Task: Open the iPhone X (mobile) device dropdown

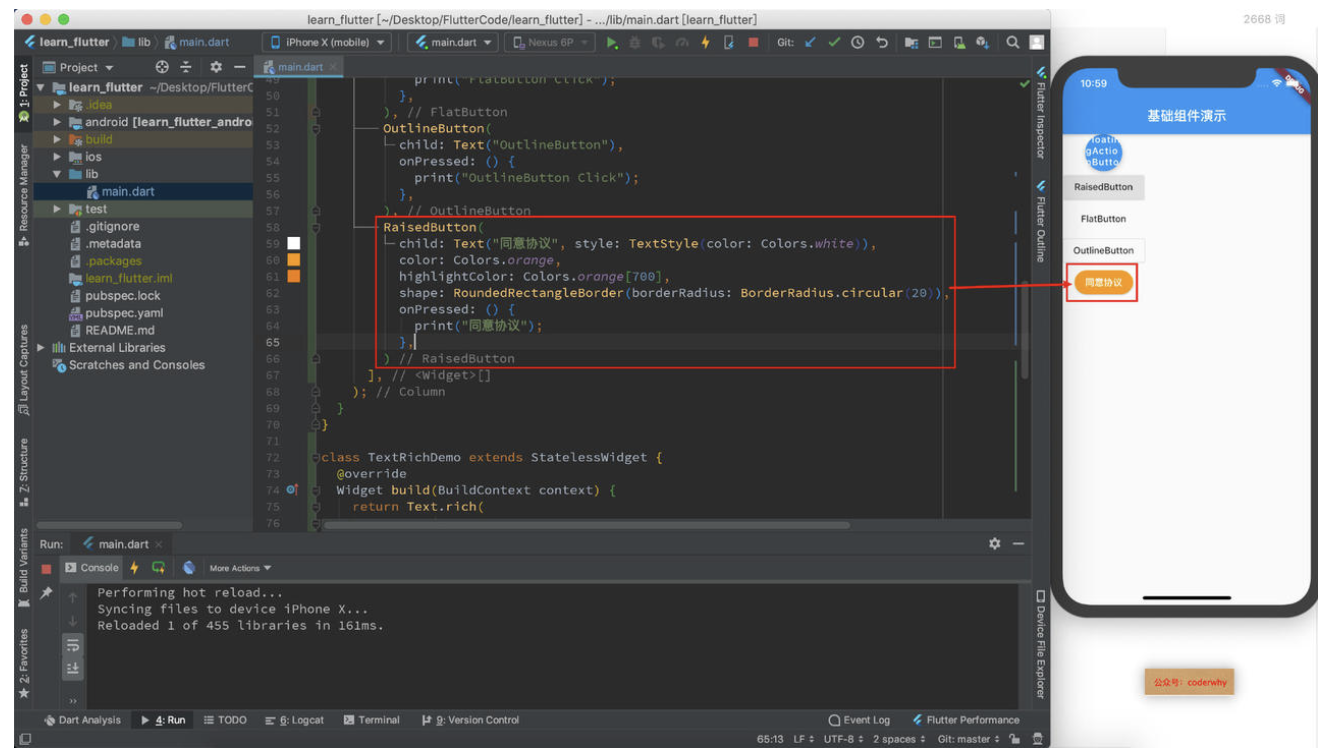Action: (x=329, y=43)
